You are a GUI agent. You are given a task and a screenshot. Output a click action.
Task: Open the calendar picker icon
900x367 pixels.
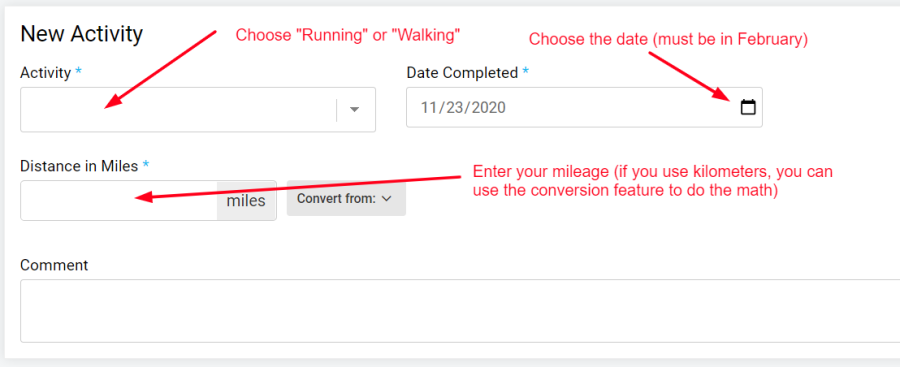click(748, 107)
